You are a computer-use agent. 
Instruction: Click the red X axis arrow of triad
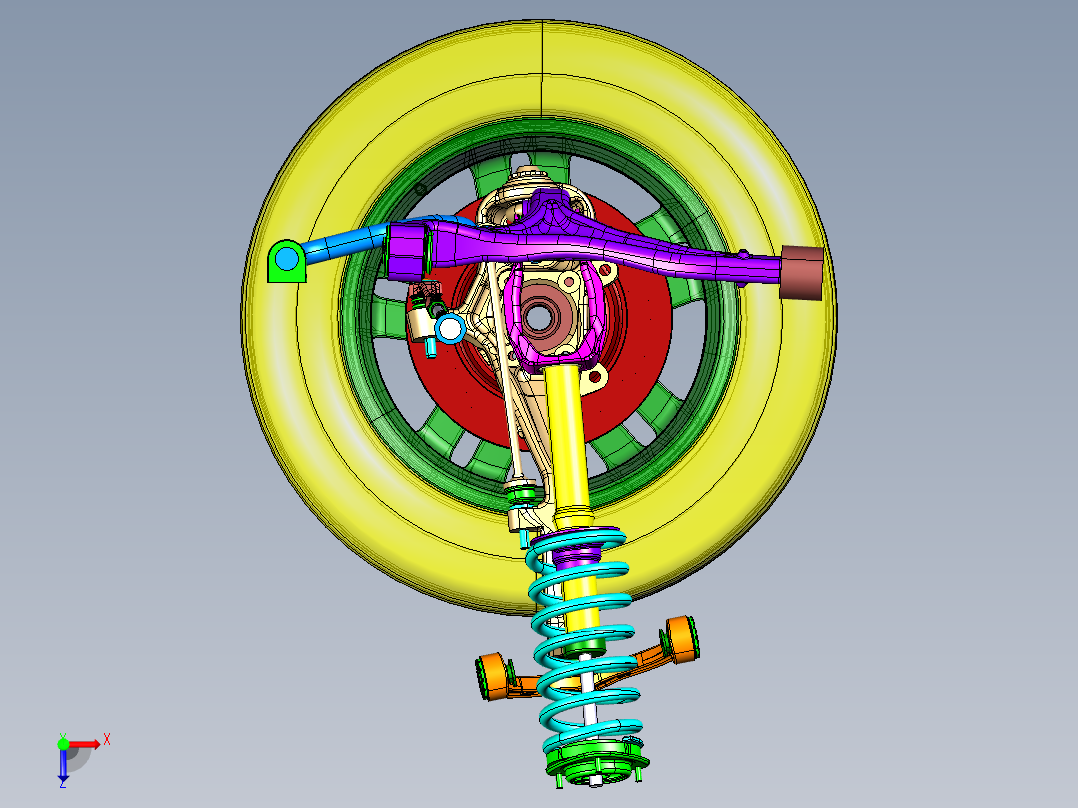coord(85,744)
